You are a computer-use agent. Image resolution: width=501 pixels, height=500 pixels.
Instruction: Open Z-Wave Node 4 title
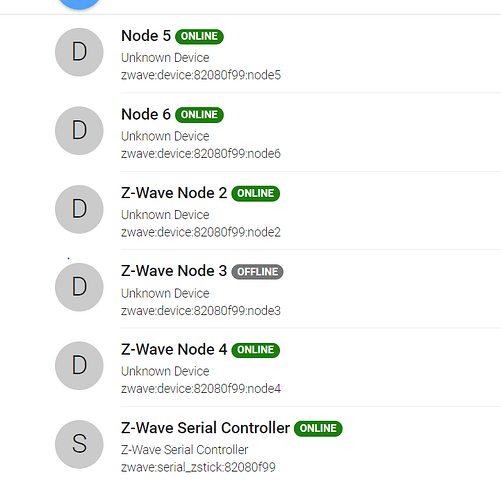174,349
